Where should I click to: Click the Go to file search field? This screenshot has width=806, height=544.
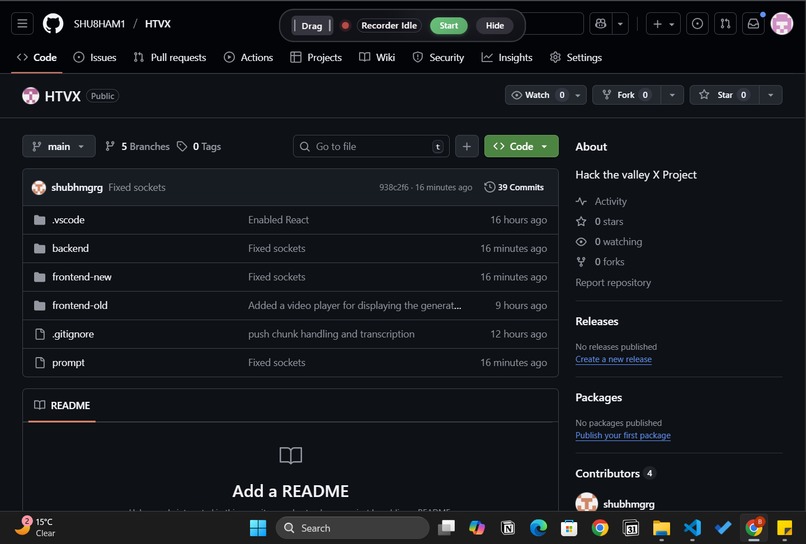click(370, 146)
